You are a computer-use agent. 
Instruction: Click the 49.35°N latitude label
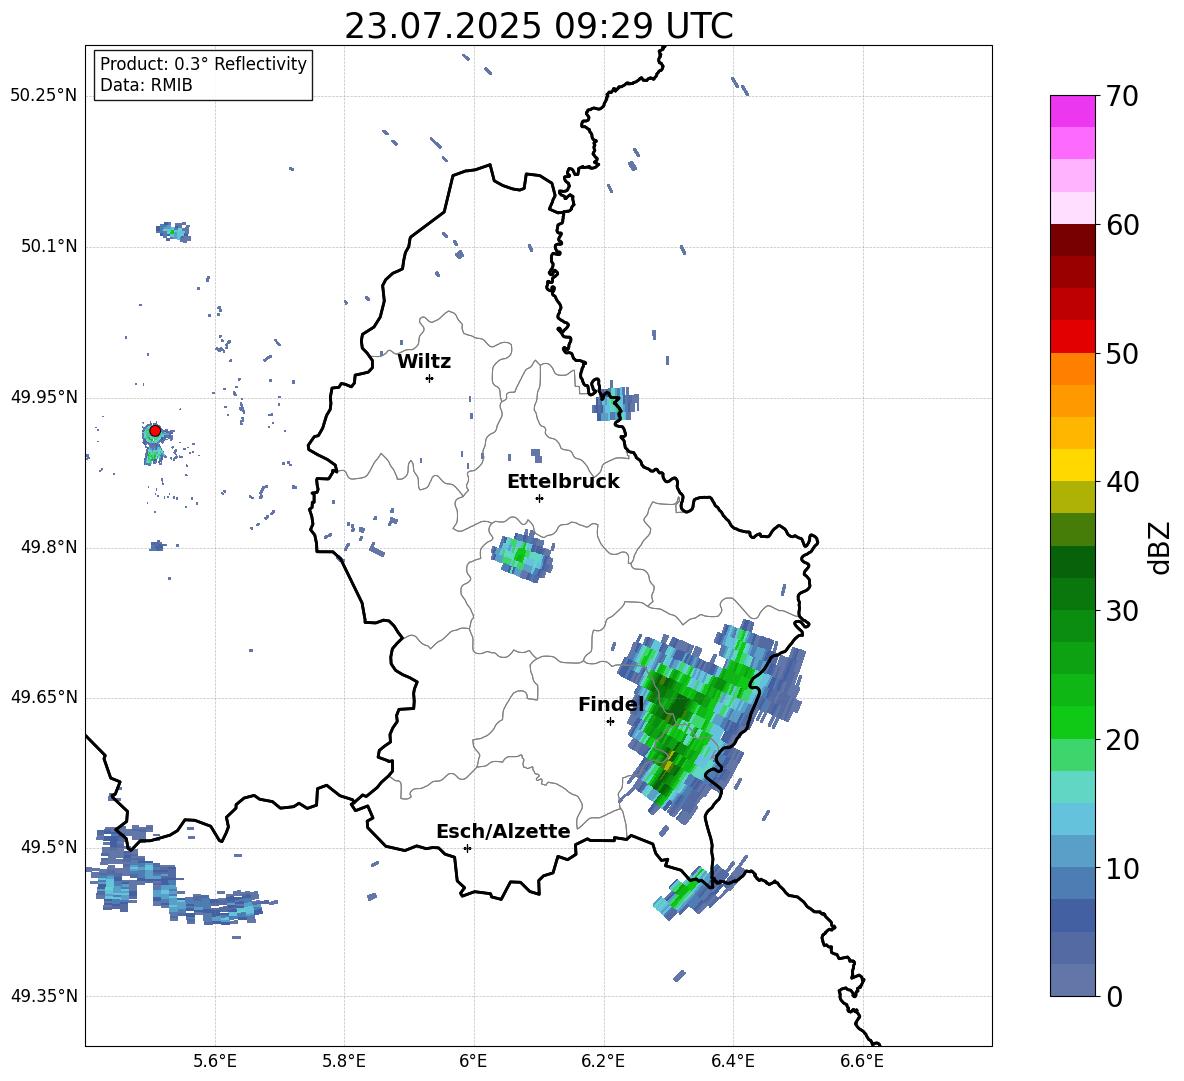click(x=44, y=996)
